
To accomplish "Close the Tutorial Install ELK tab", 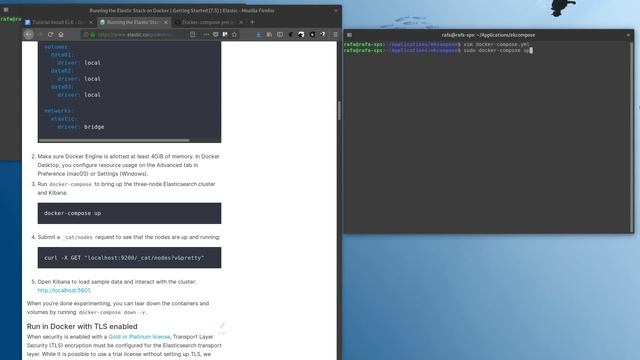I will coord(91,22).
